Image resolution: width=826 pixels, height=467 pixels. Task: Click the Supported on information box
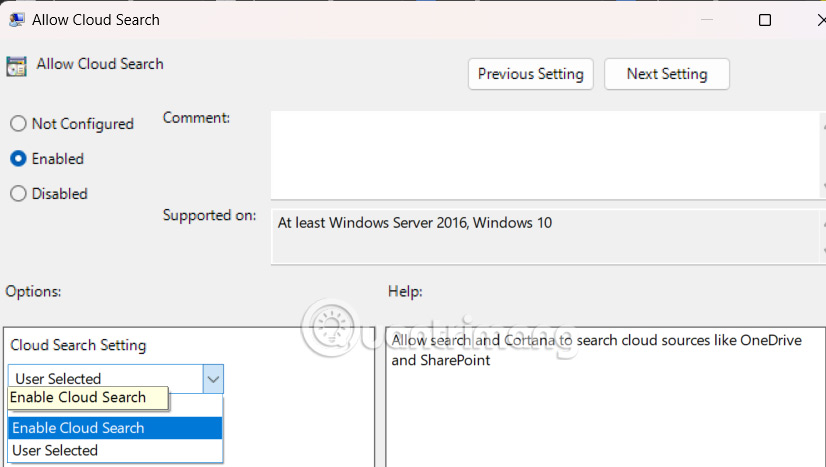click(x=540, y=236)
